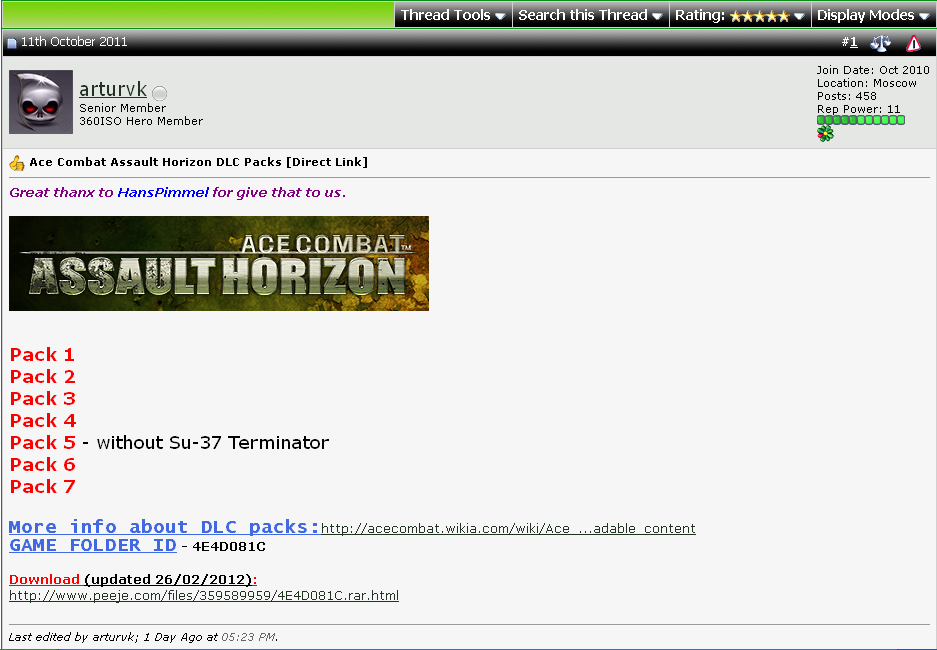Click the red Download label
The image size is (937, 650).
click(x=44, y=580)
